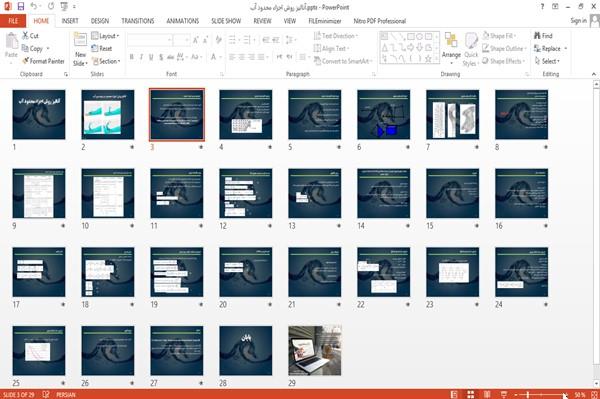Switch to the INSERT tab
The width and height of the screenshot is (600, 399).
tap(70, 21)
